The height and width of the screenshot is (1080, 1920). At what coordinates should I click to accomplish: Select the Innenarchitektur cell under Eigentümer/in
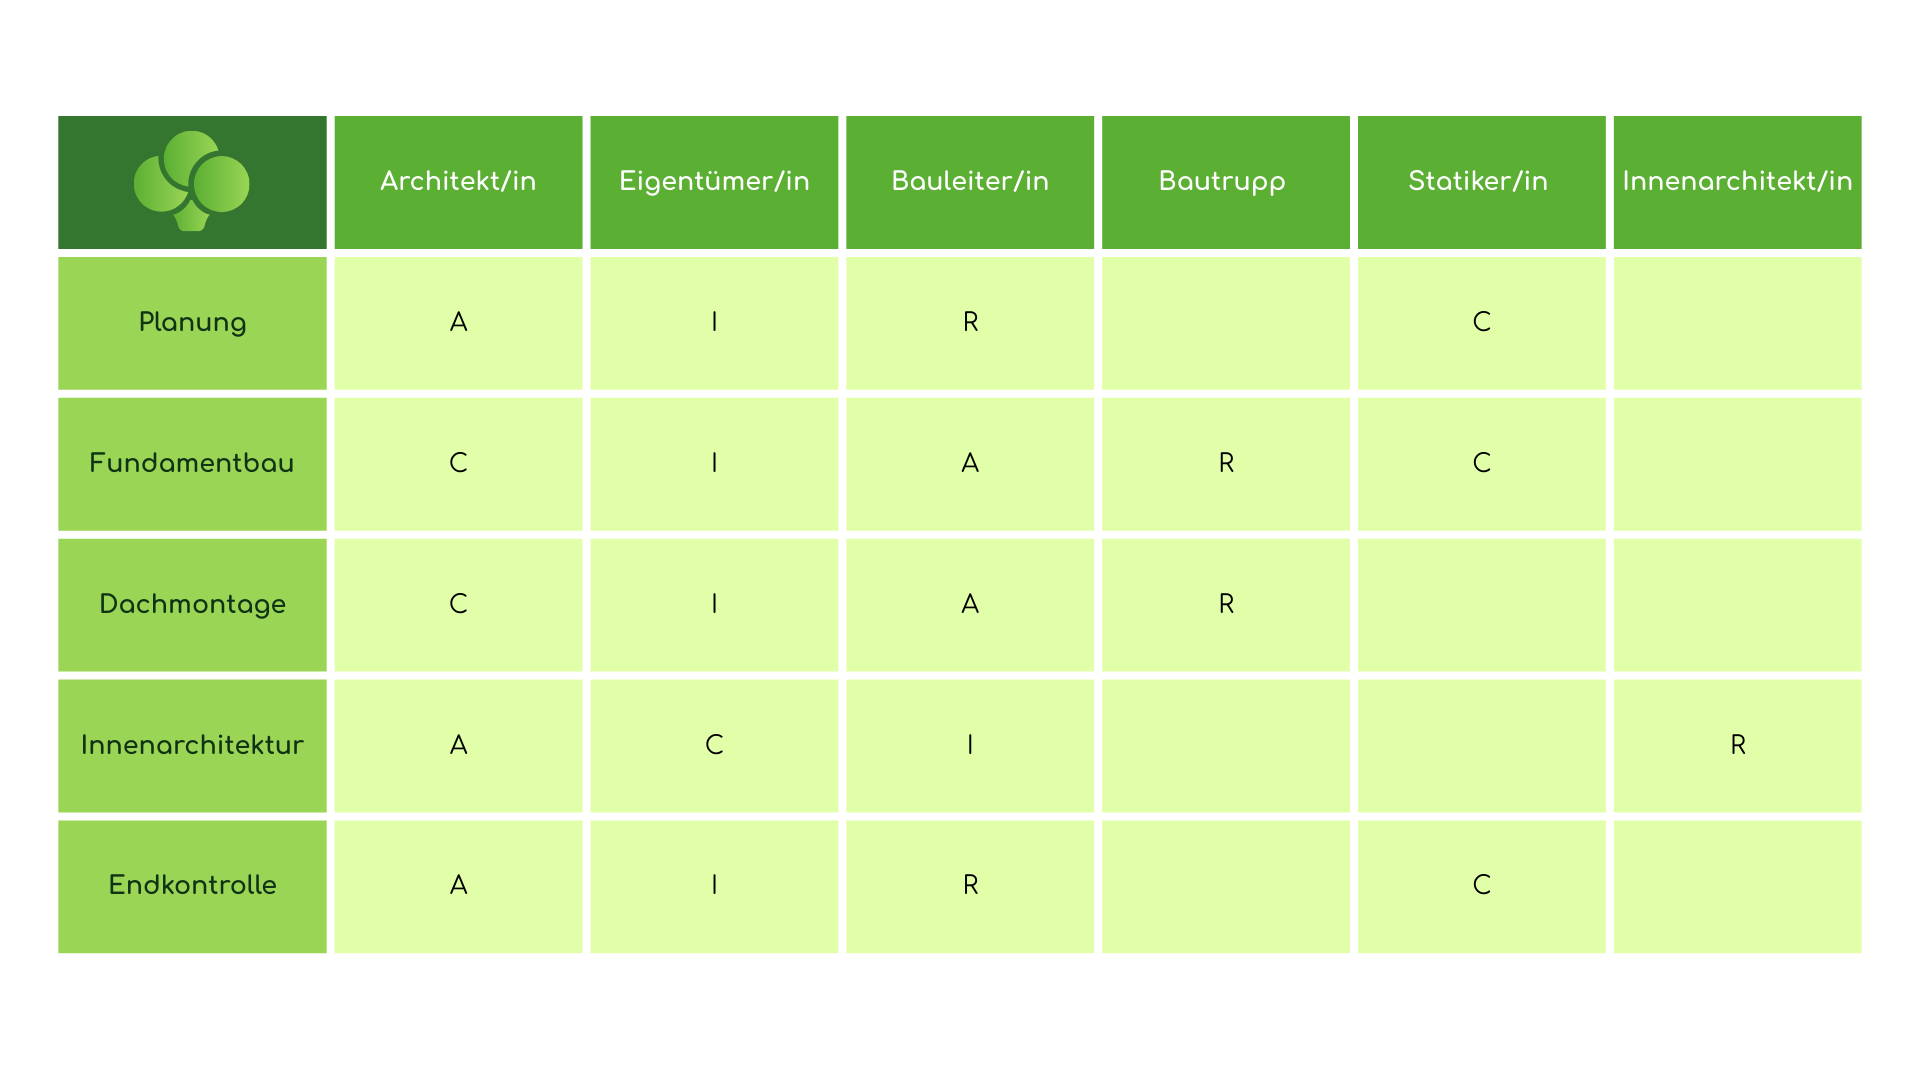click(714, 745)
